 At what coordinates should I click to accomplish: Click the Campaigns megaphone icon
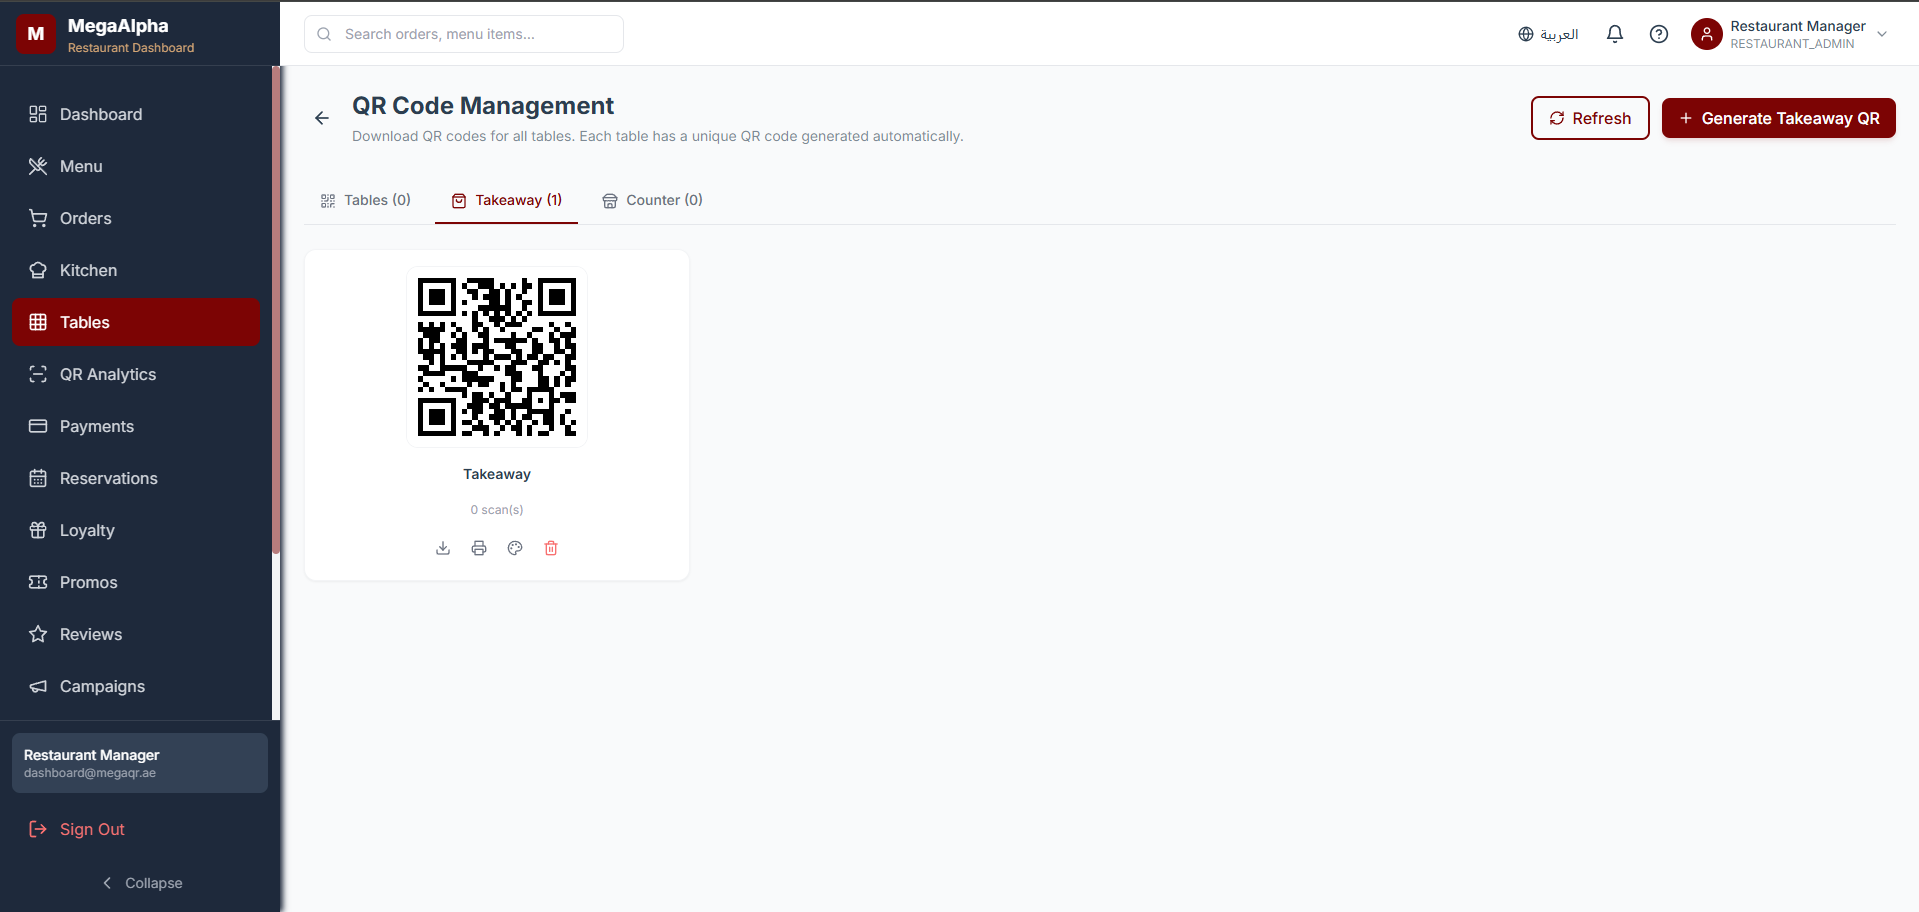pos(38,686)
